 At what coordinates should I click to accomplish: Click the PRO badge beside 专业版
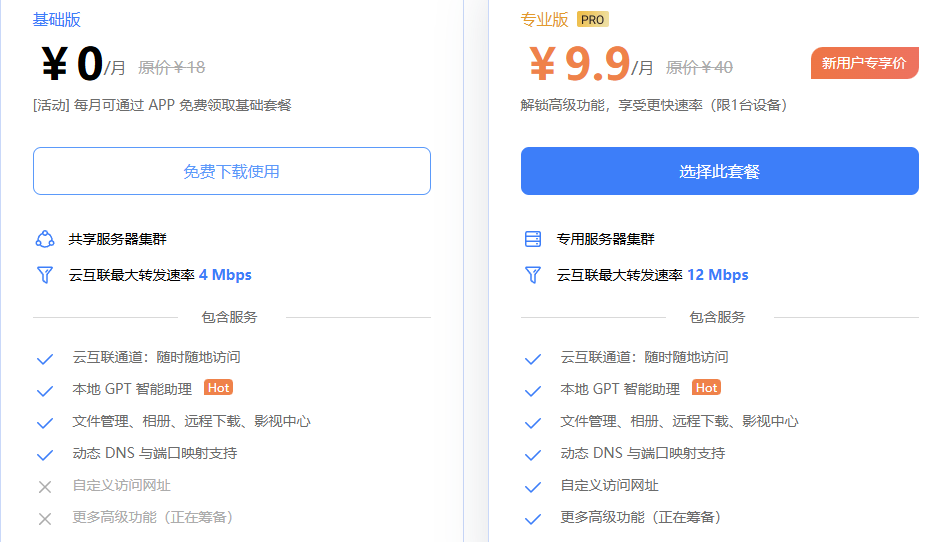pos(593,20)
